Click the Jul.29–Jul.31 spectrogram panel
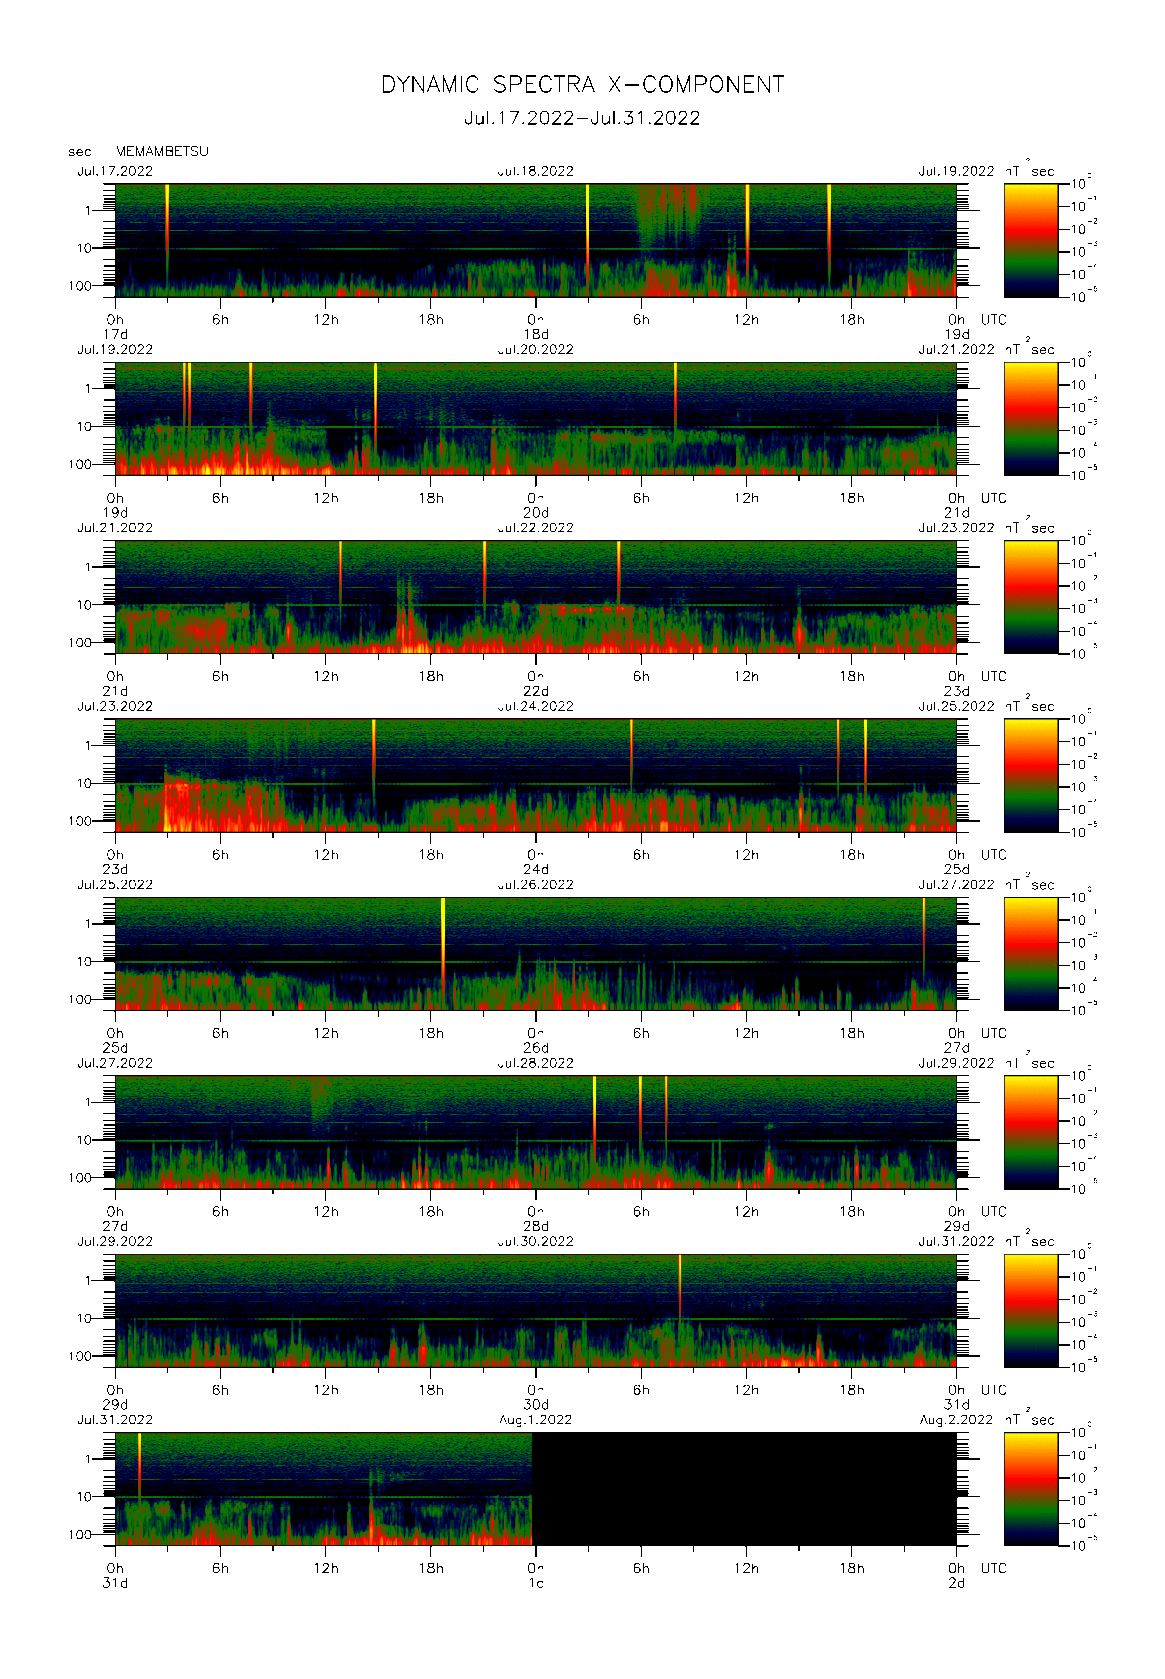This screenshot has height=1679, width=1165. tap(536, 1310)
